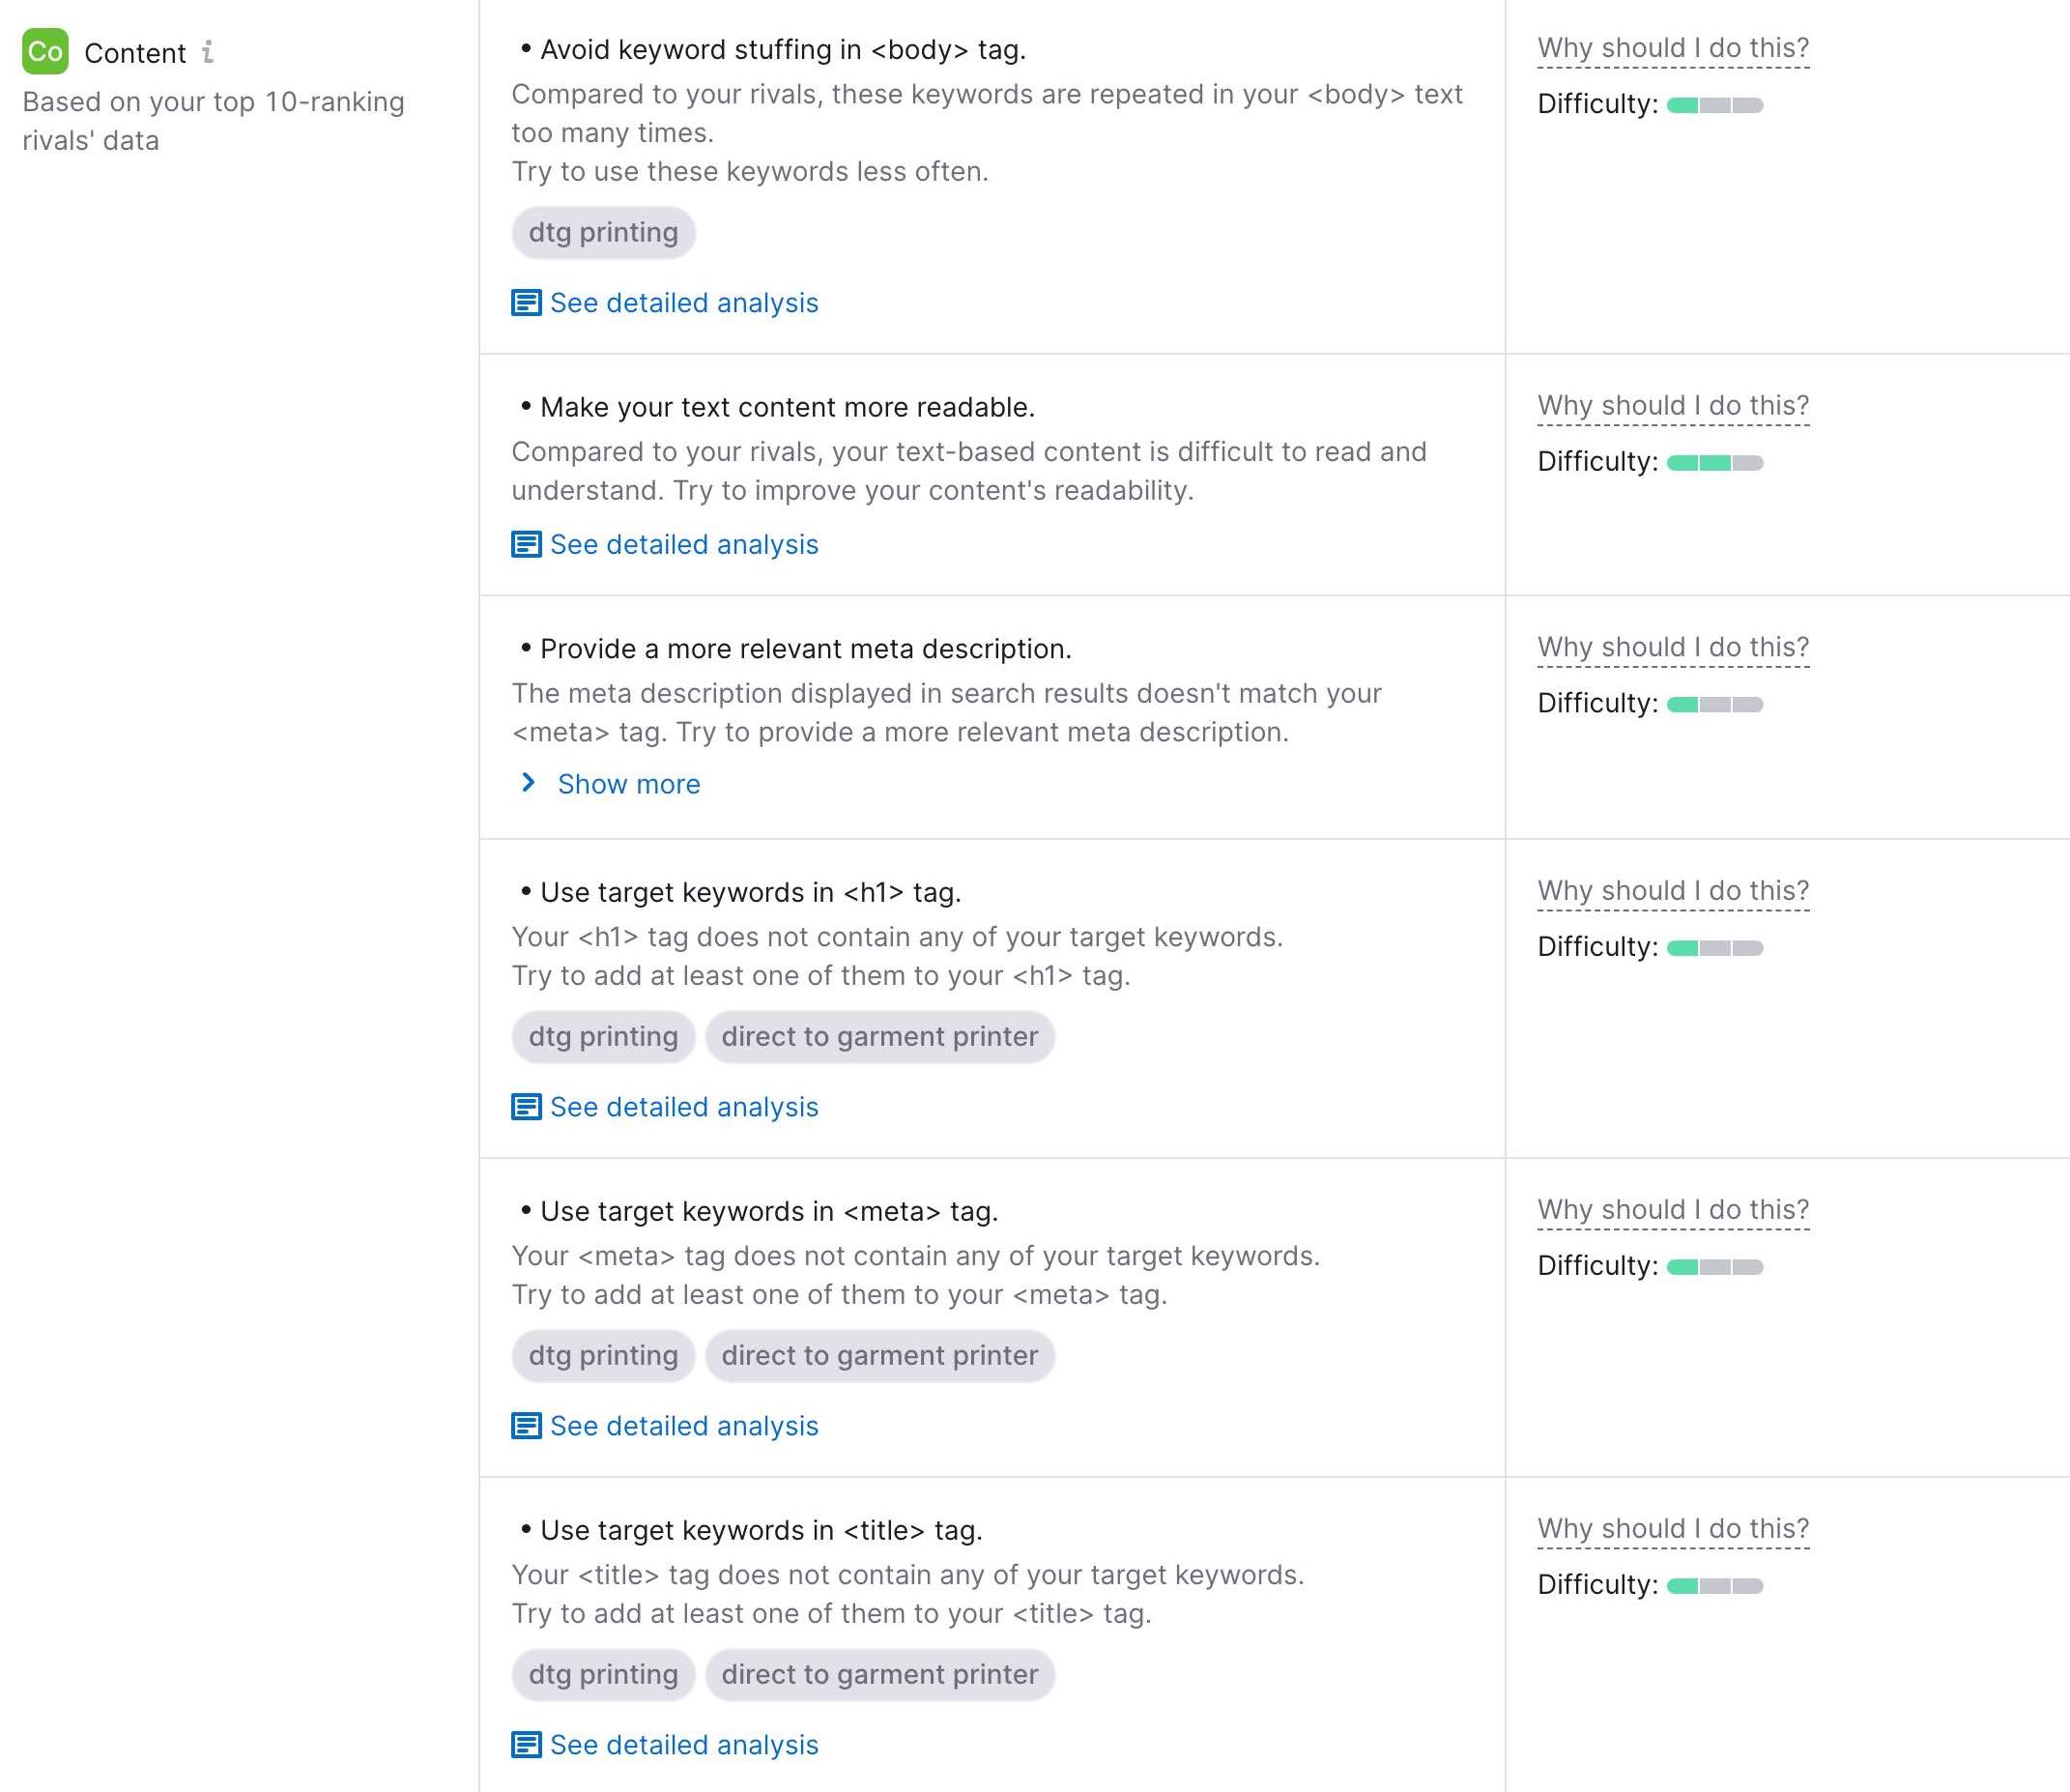Click dtg printing tag in body section
The height and width of the screenshot is (1792, 2070).
603,233
